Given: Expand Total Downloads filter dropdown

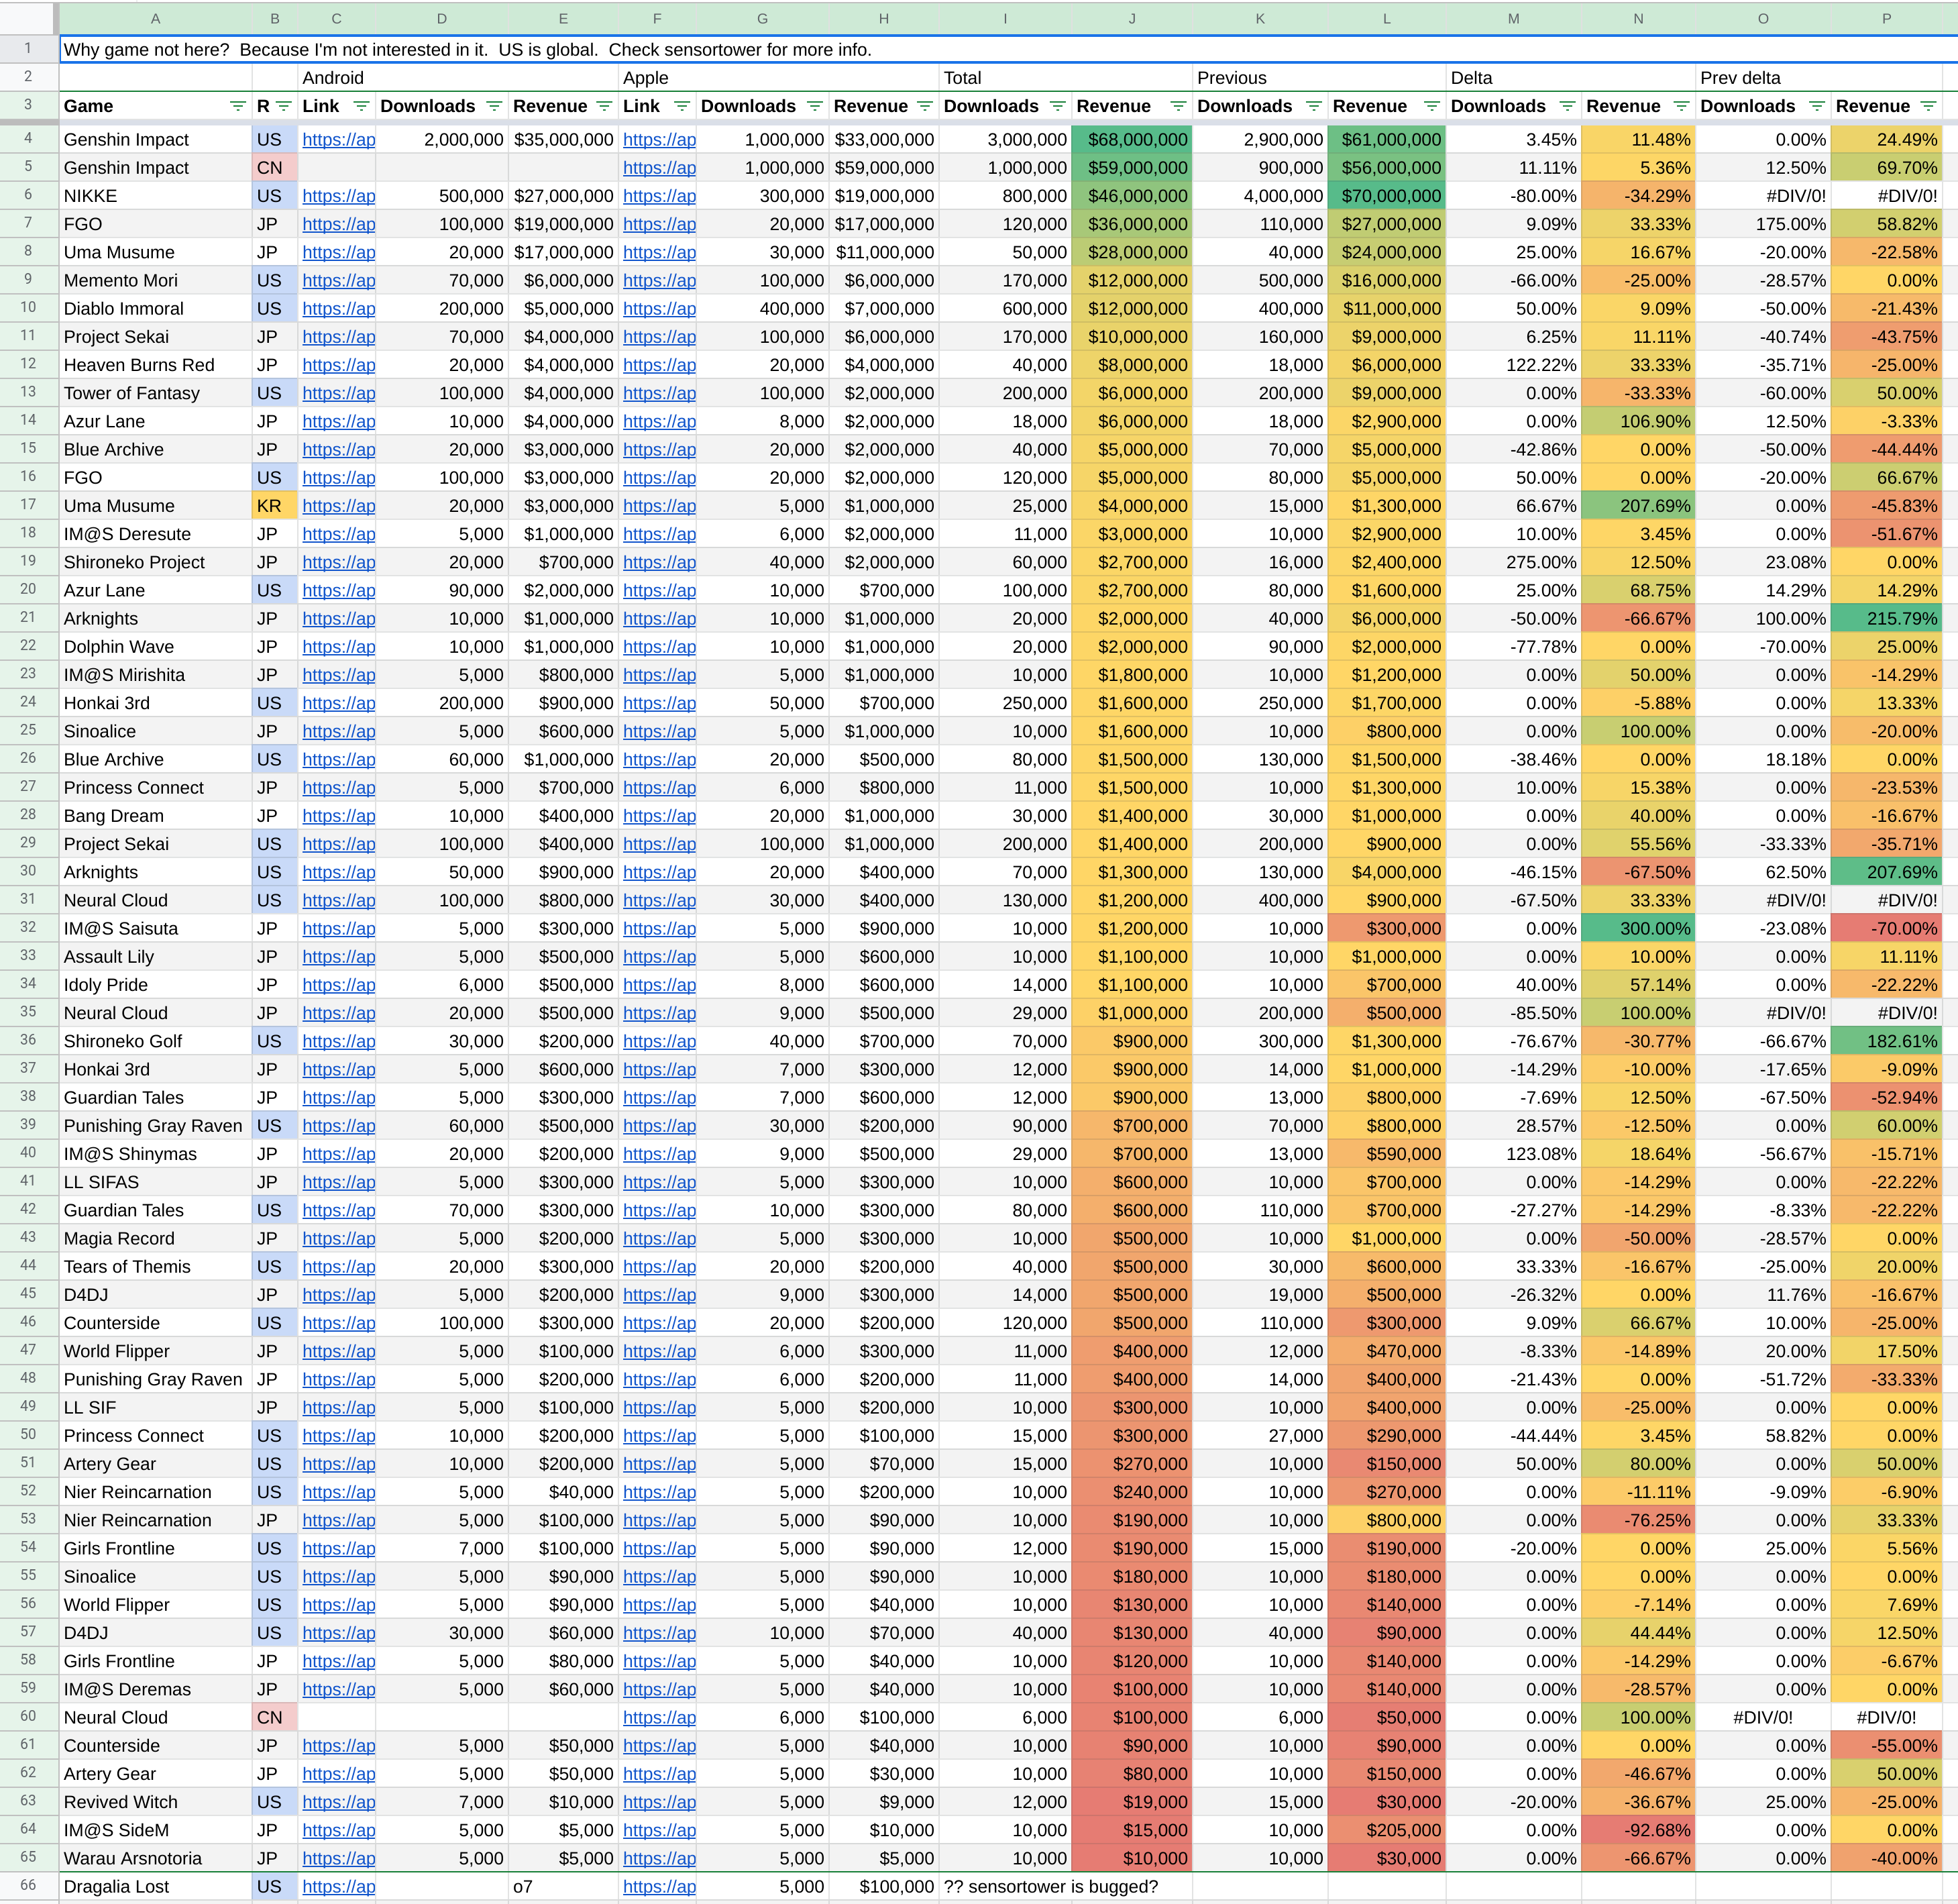Looking at the screenshot, I should pos(1058,106).
